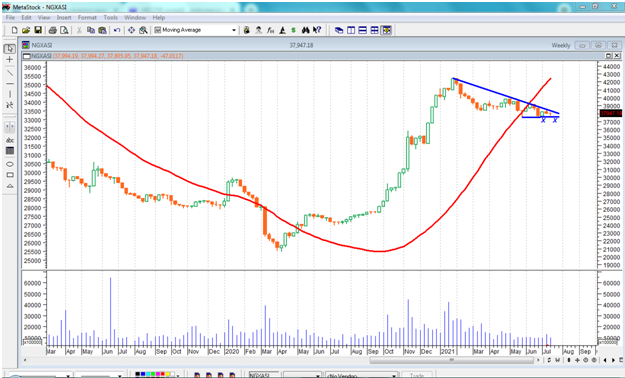
Task: Toggle the highlighted window layout button
Action: pyautogui.click(x=386, y=30)
